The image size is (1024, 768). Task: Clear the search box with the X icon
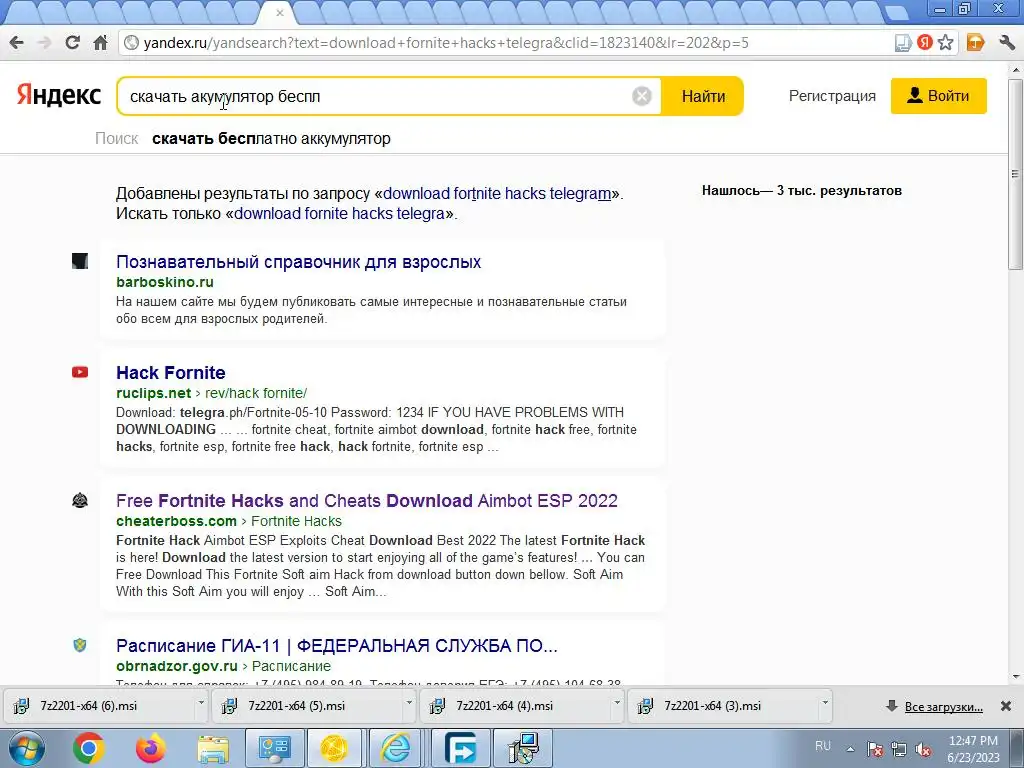click(642, 96)
